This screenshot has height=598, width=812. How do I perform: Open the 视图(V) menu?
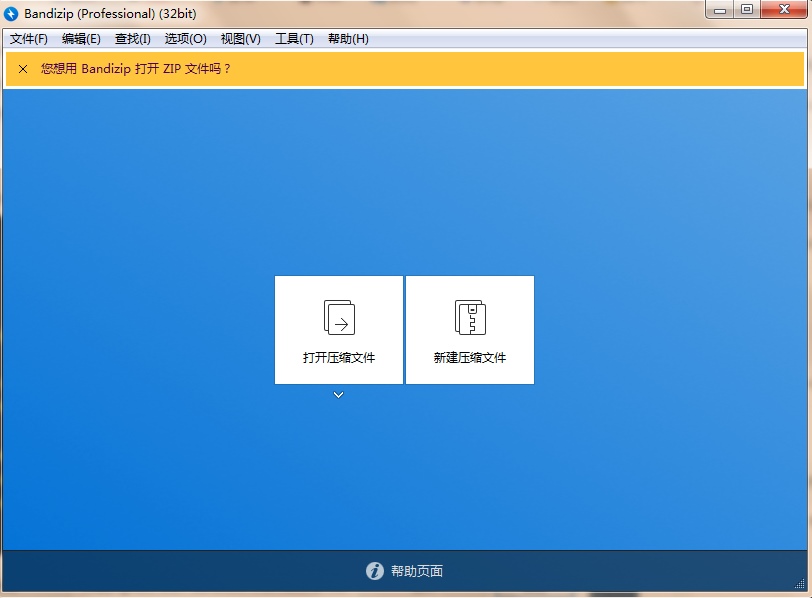(240, 39)
